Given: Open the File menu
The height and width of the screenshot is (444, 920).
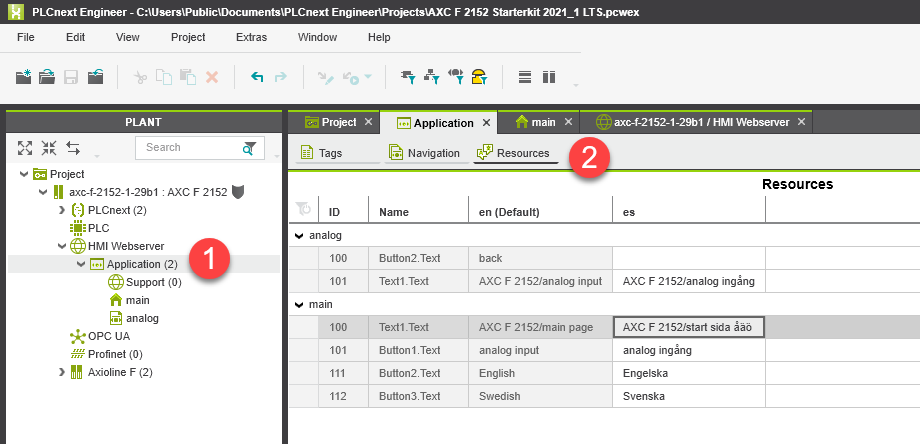Looking at the screenshot, I should pos(26,38).
